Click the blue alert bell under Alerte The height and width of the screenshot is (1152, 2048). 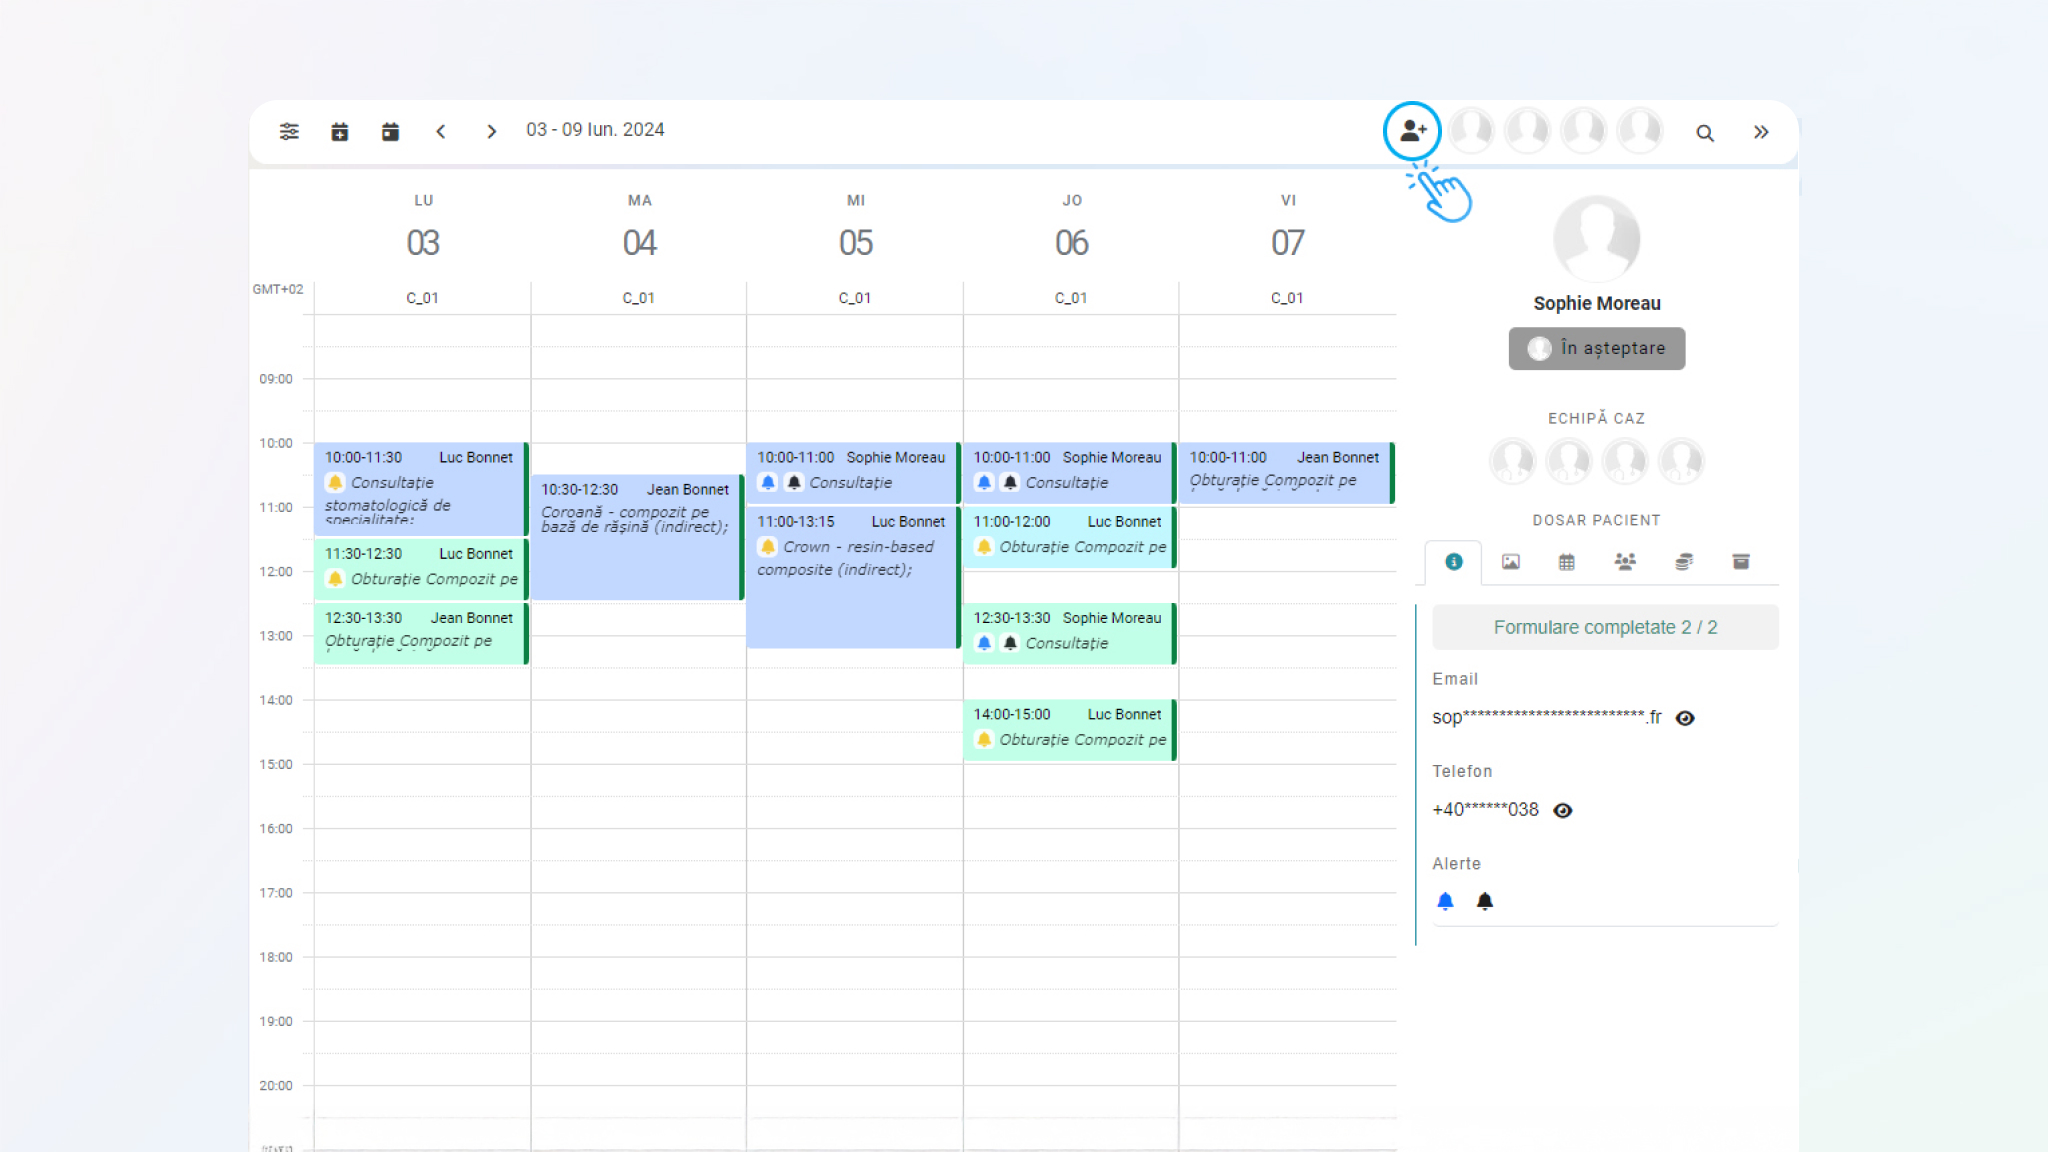[1445, 901]
